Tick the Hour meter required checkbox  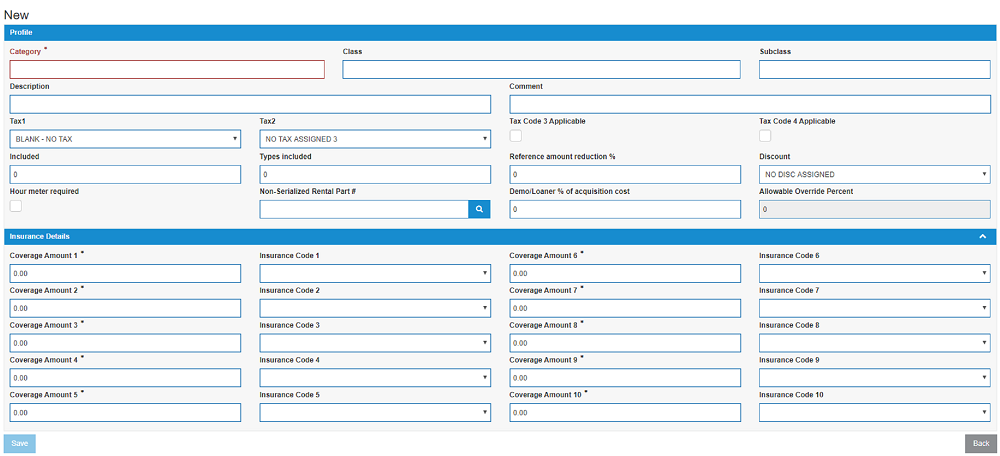point(16,205)
